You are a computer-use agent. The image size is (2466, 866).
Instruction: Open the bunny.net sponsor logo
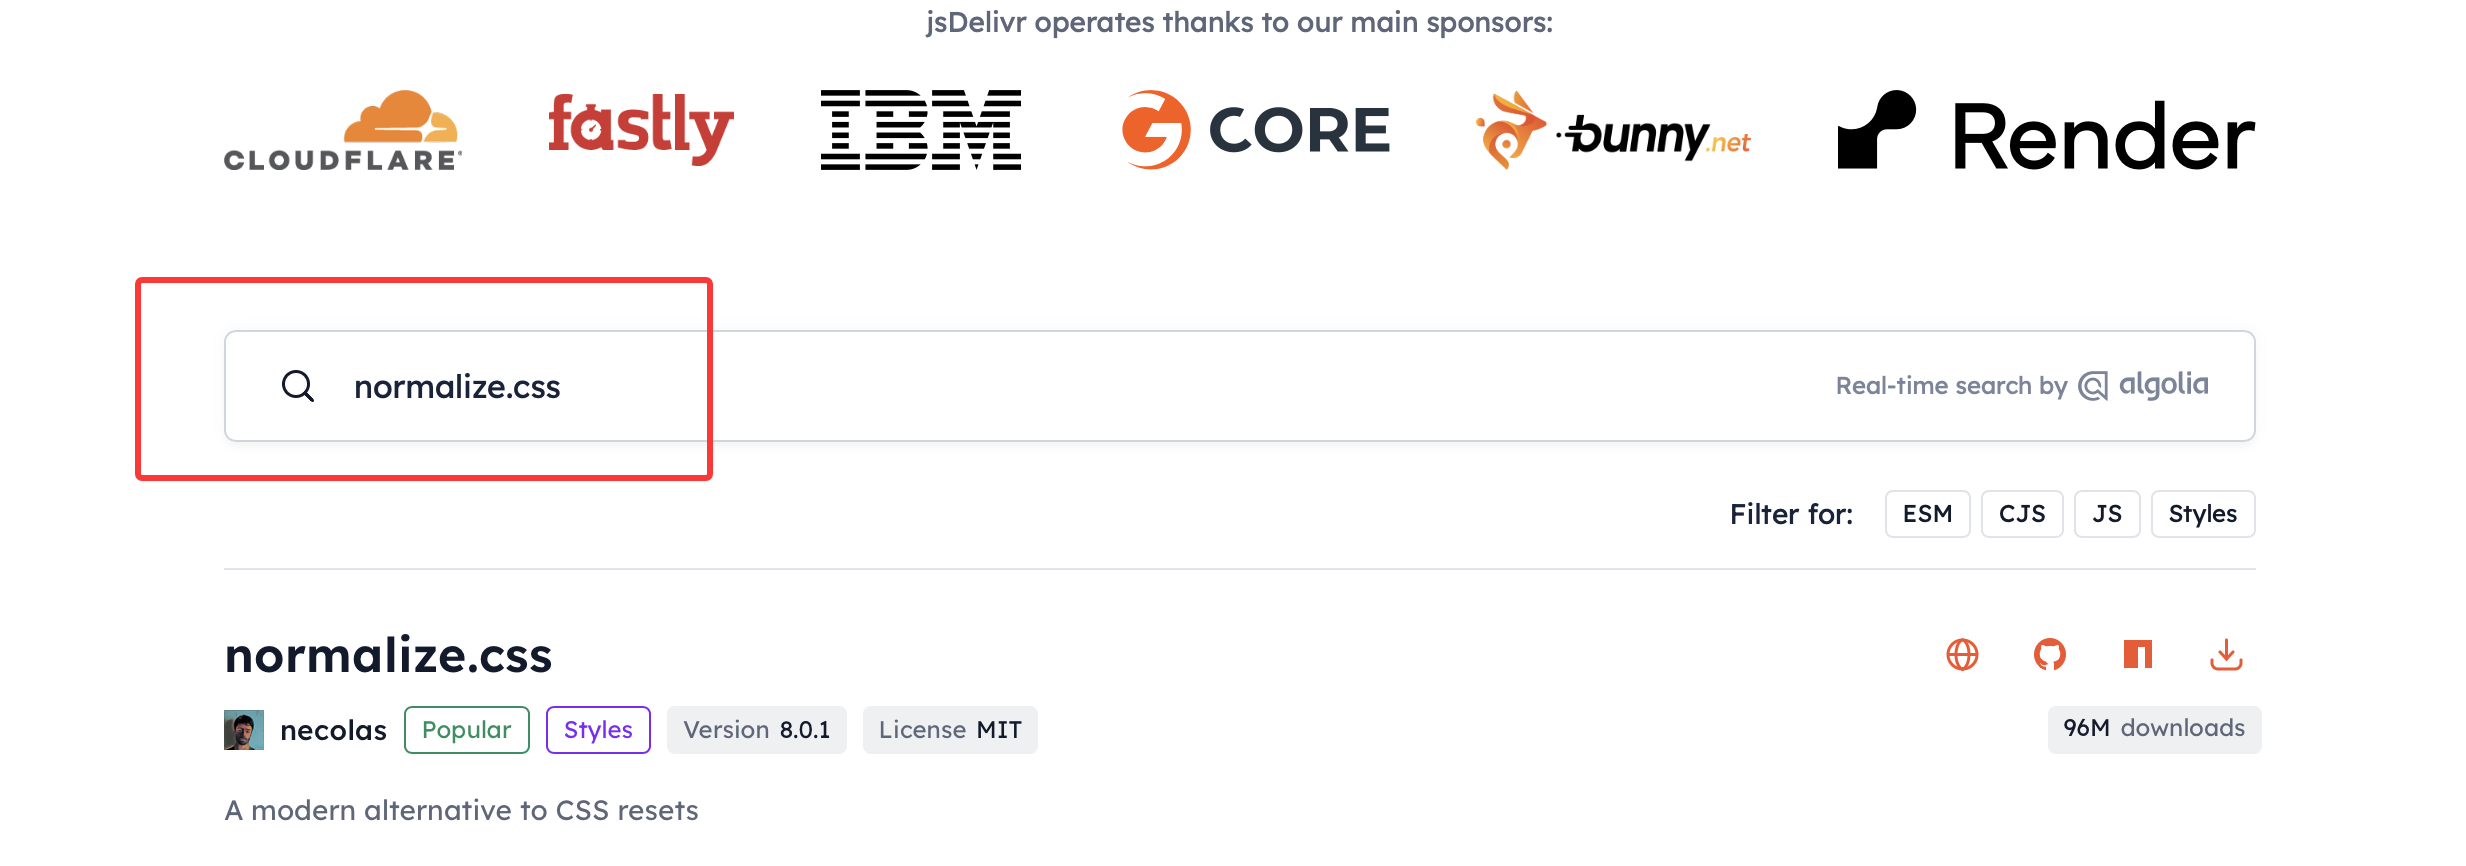[1612, 131]
